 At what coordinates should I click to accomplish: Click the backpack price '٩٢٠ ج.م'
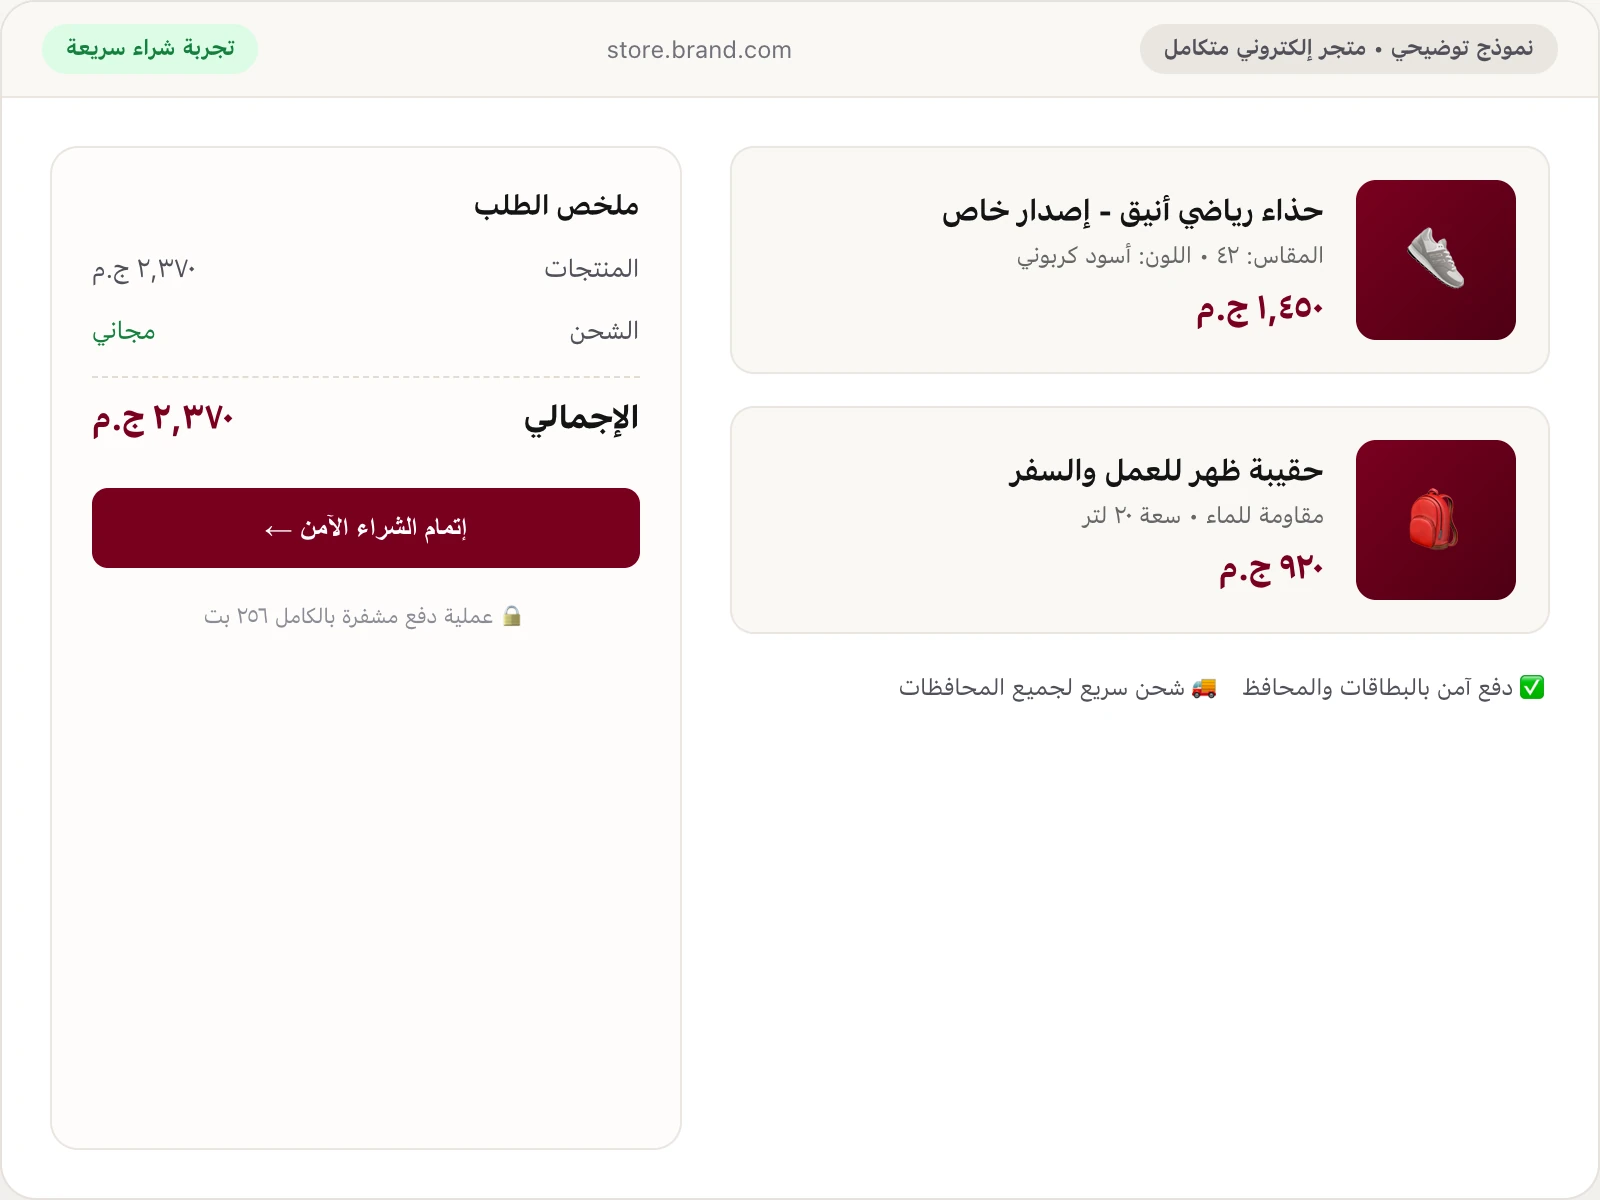pyautogui.click(x=1271, y=569)
